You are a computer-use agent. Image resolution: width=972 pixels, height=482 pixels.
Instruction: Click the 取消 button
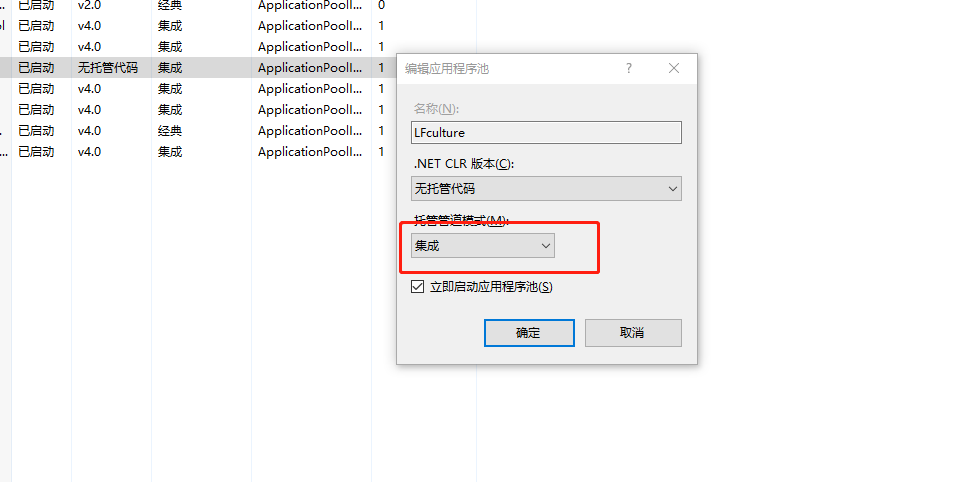[x=633, y=333]
